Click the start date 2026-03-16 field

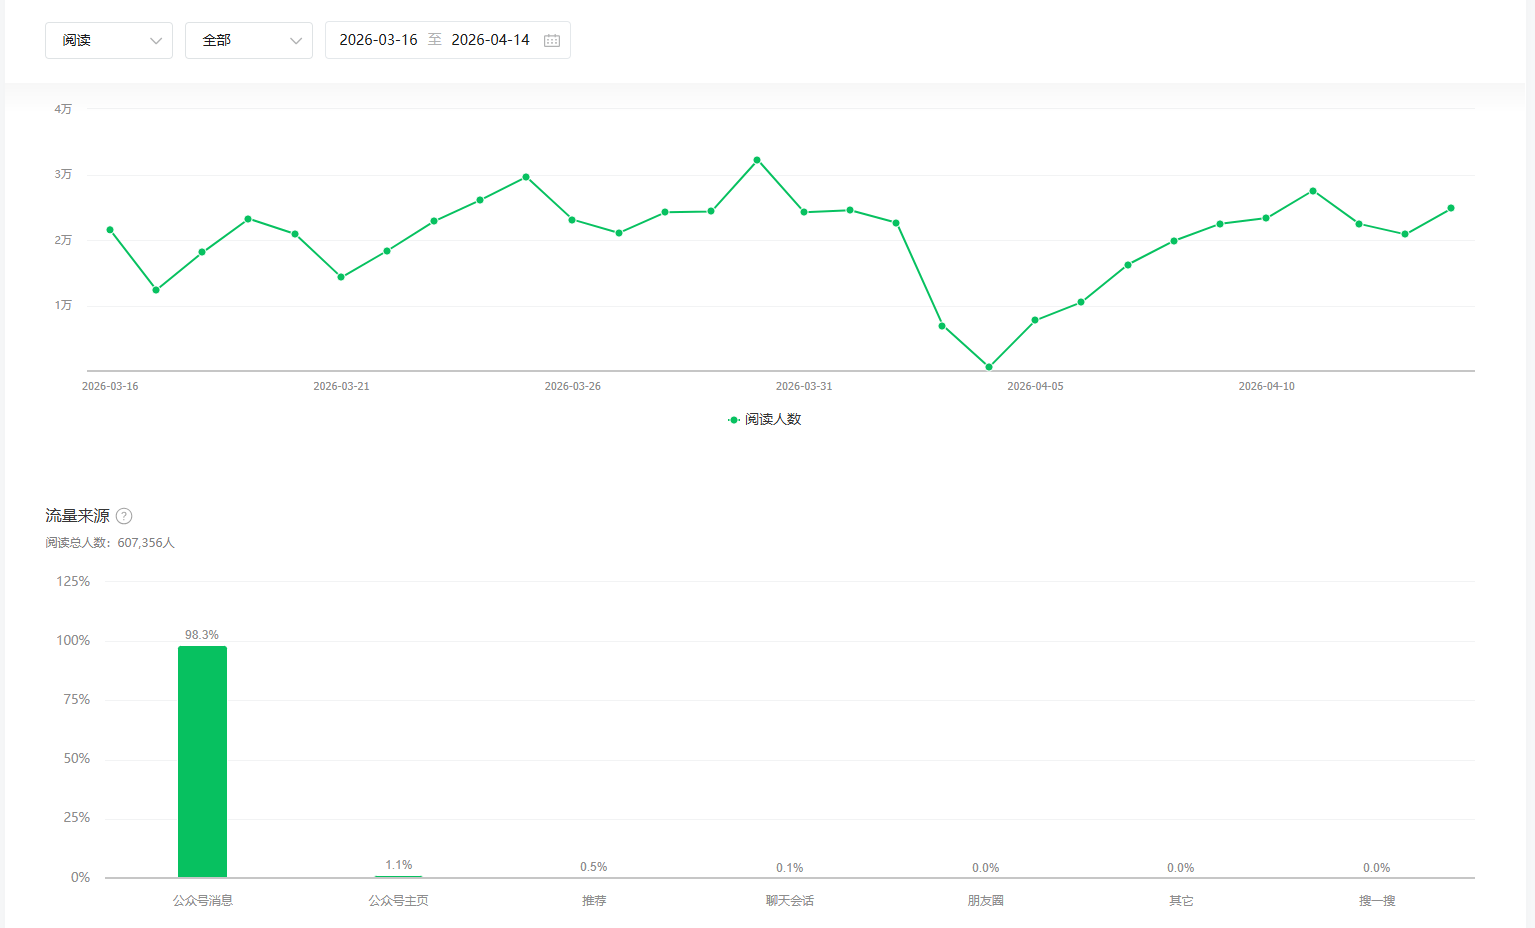point(378,40)
